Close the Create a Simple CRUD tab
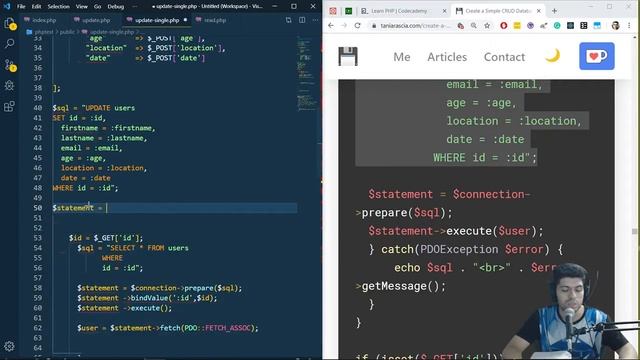 pos(539,11)
